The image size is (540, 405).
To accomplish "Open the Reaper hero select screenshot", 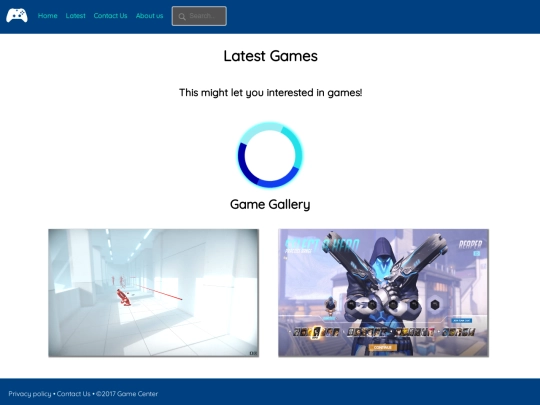I will (383, 293).
